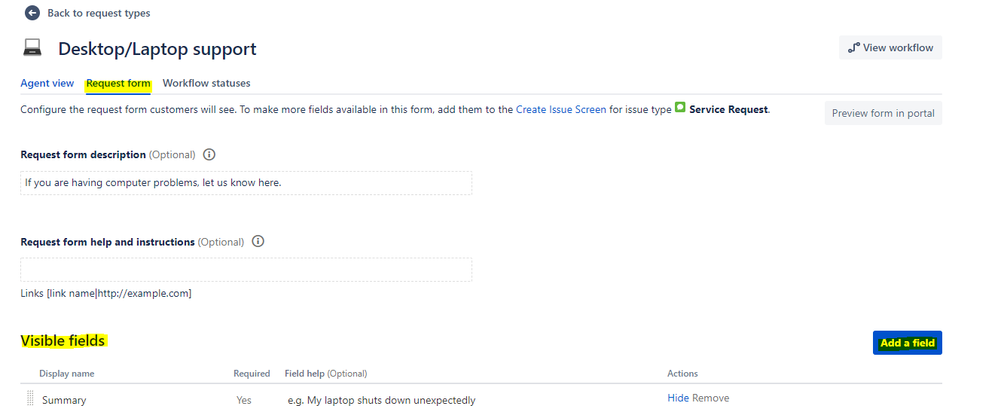The image size is (998, 406).
Task: Click workflow icon in View workflow button
Action: 854,48
